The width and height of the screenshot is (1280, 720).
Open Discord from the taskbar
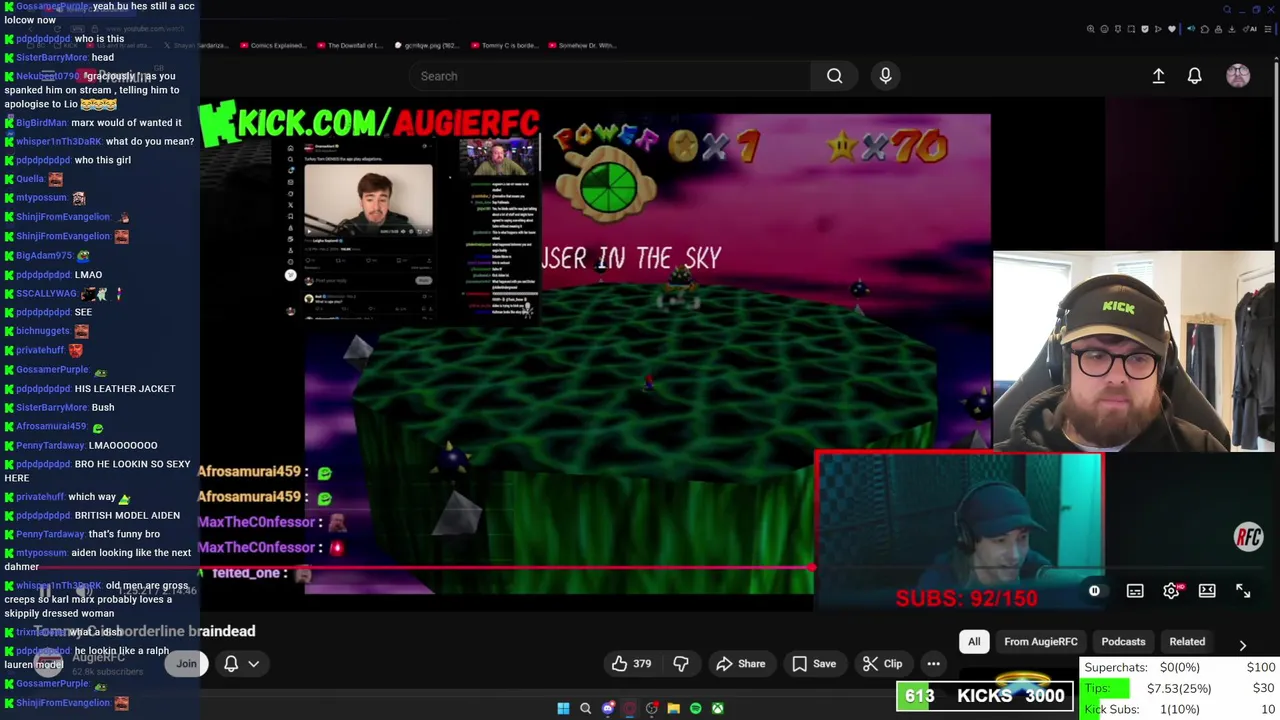point(608,709)
